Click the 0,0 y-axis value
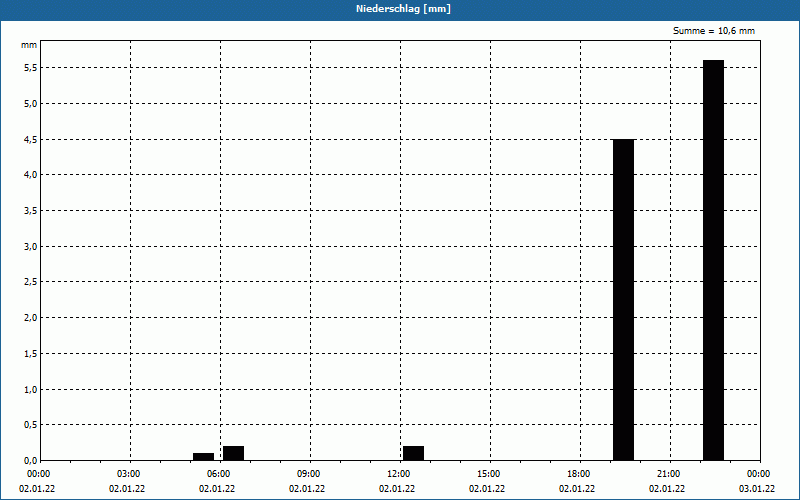800x500 pixels. click(31, 460)
